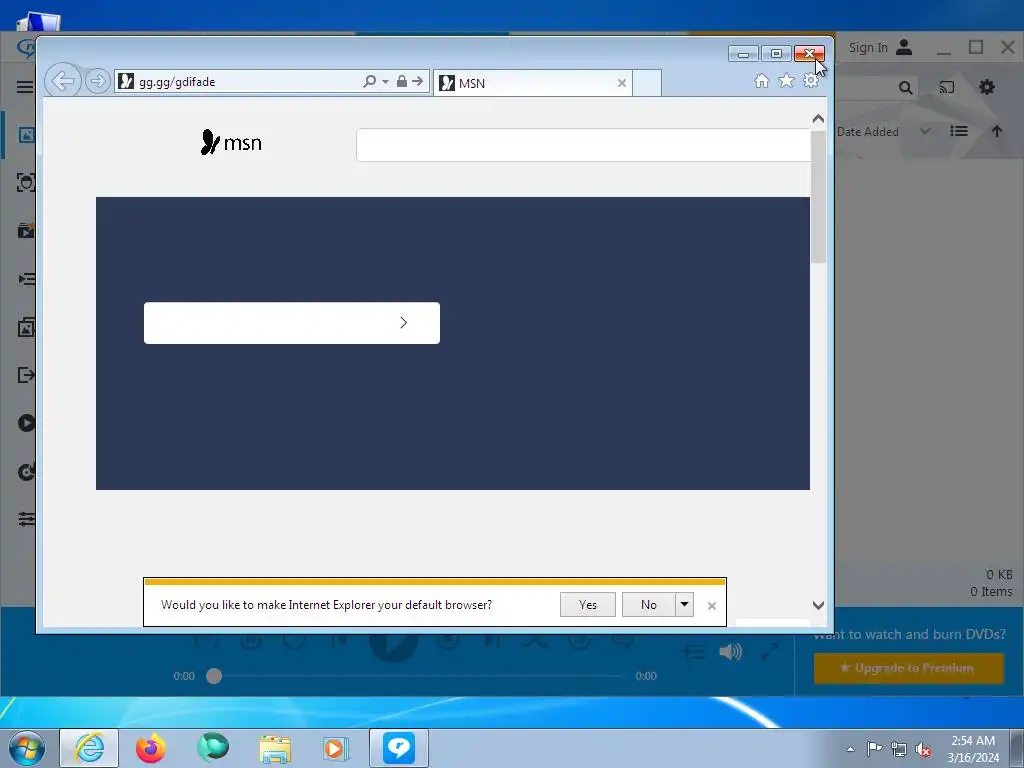Screen dimensions: 1024x768
Task: Dismiss the default browser notification bar
Action: click(712, 606)
